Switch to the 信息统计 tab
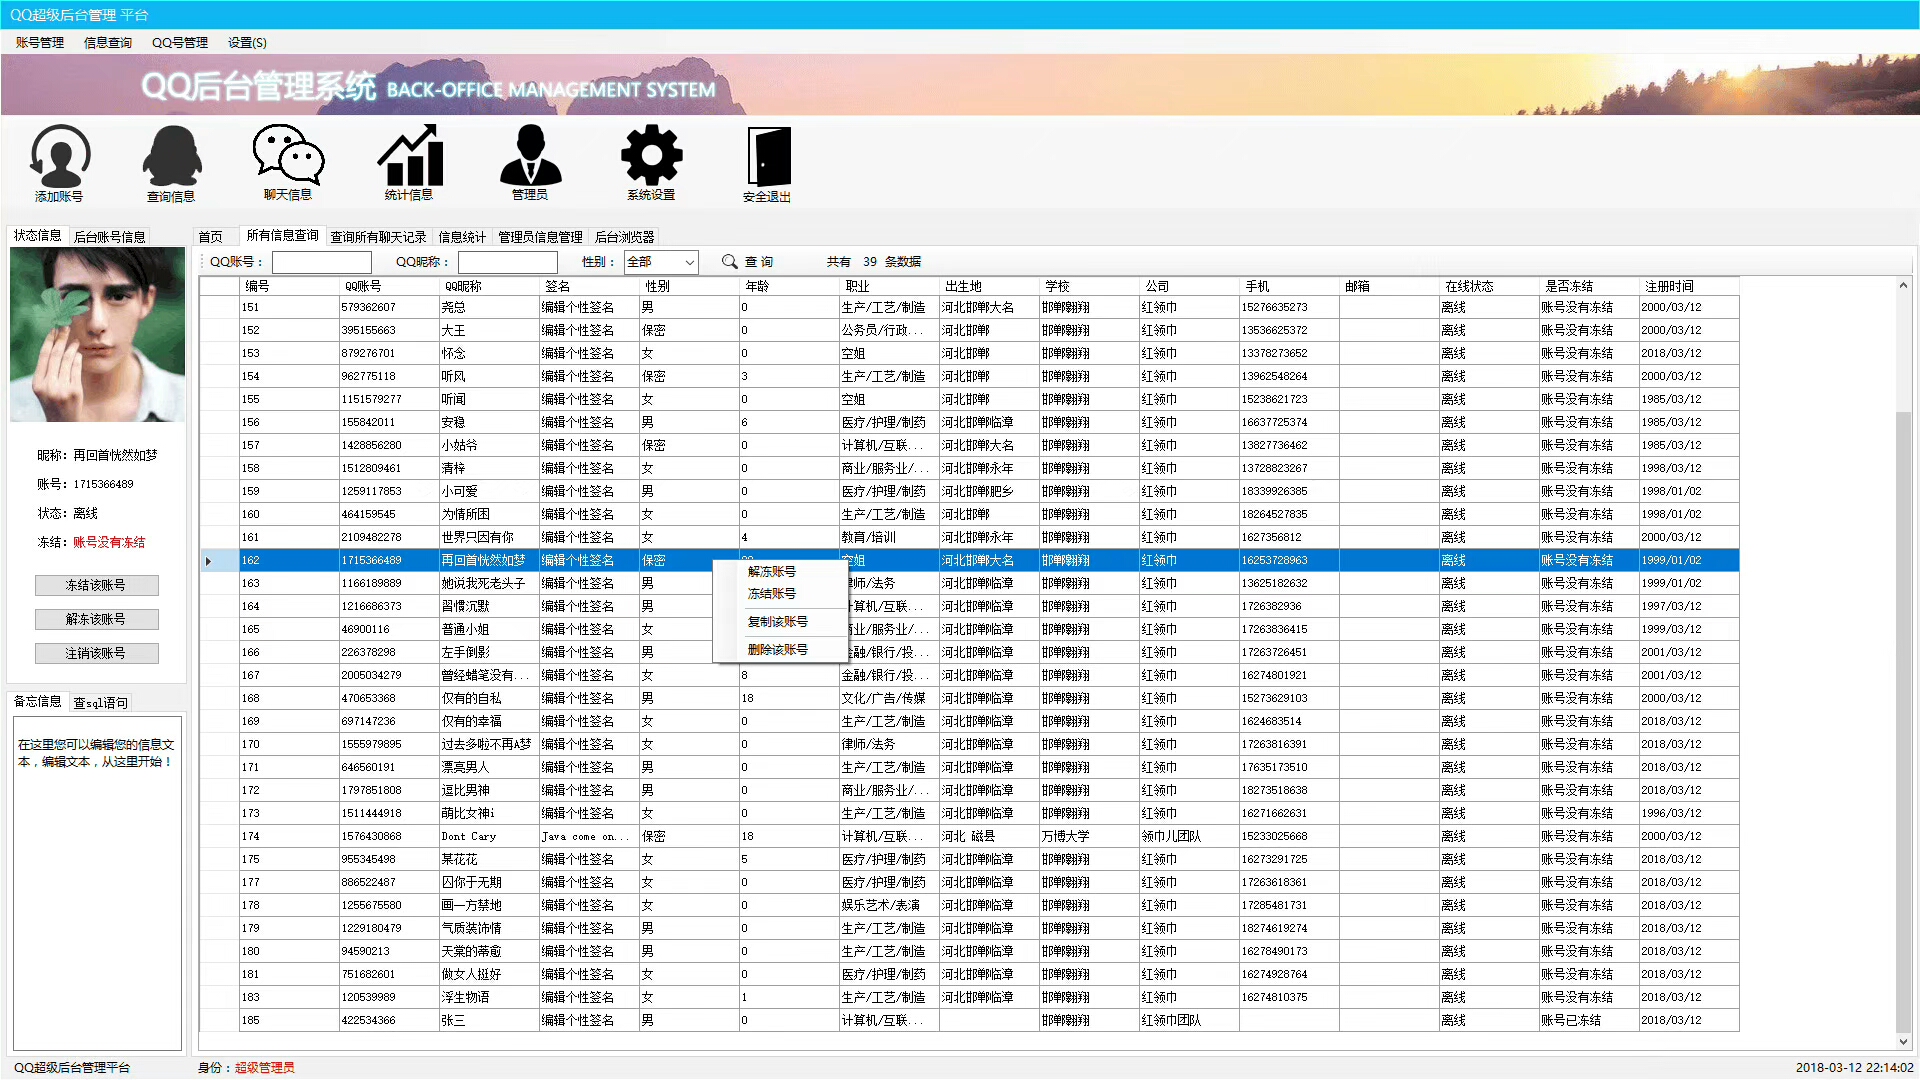 point(462,237)
